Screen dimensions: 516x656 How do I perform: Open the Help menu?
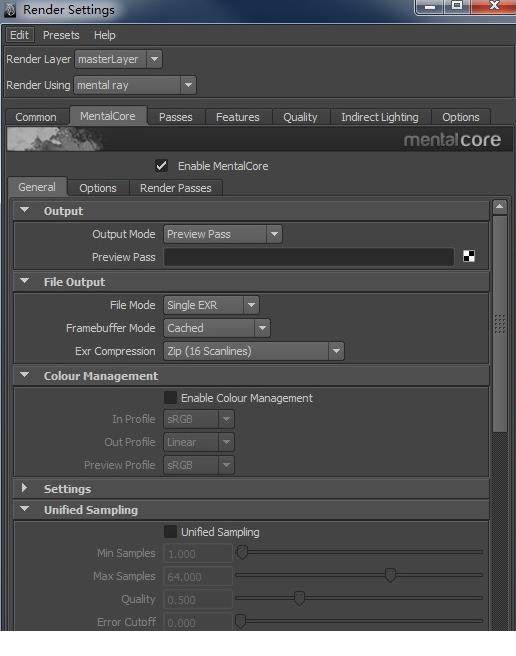(x=105, y=35)
